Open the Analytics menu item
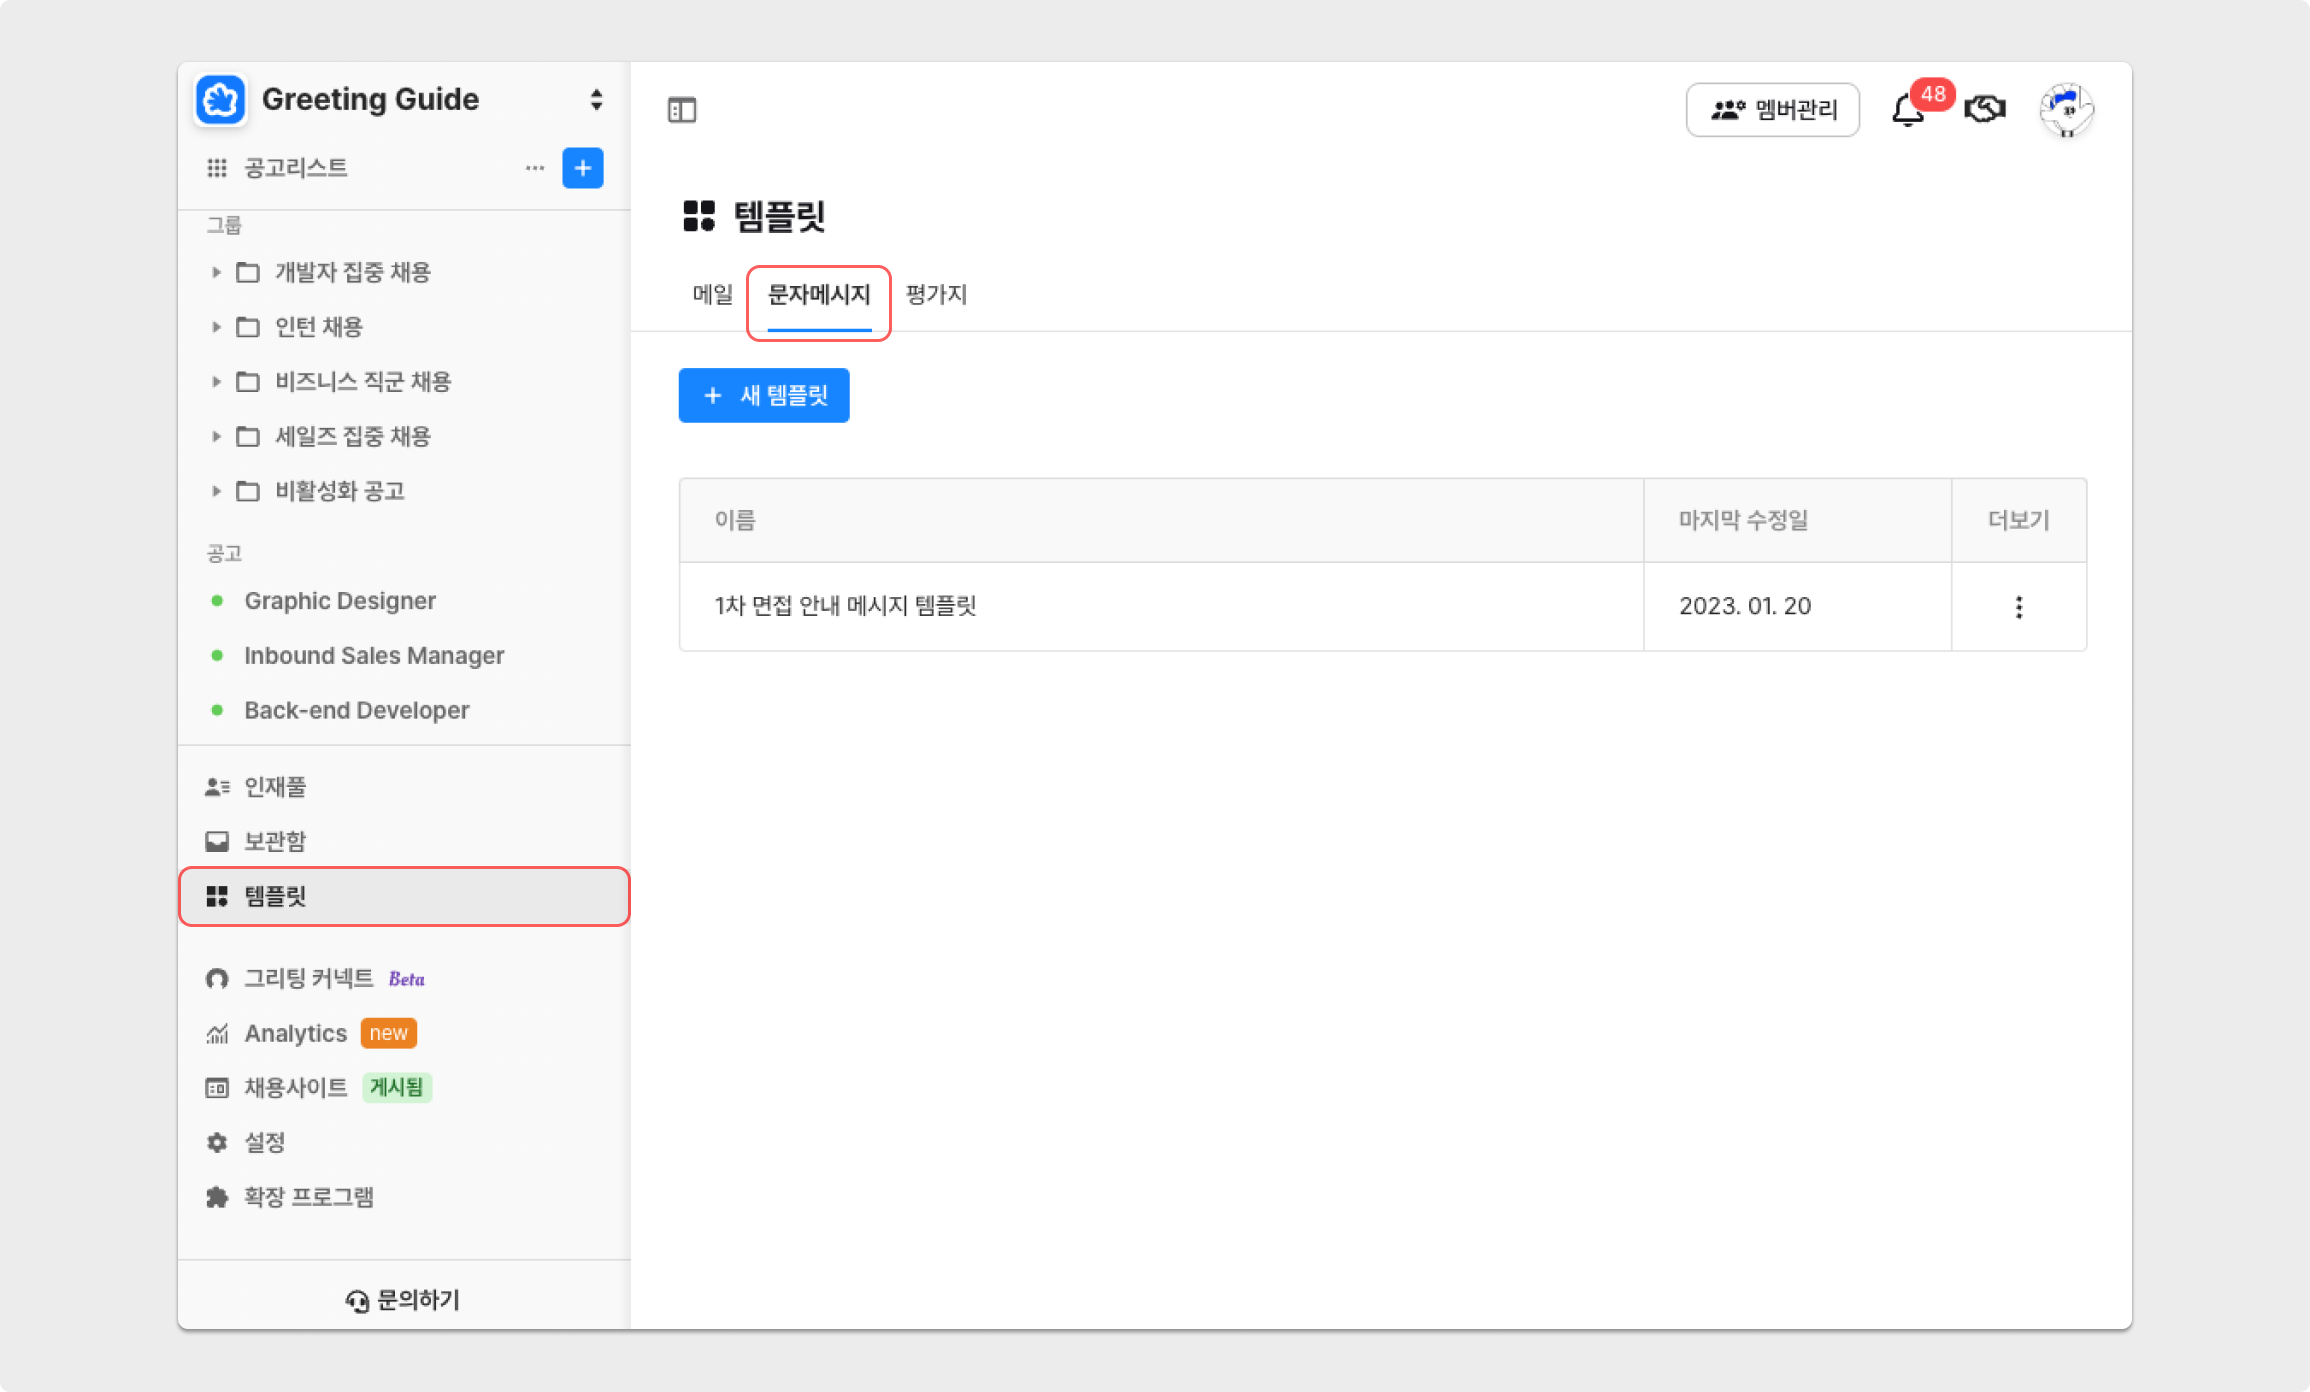The image size is (2310, 1392). pos(295,1033)
